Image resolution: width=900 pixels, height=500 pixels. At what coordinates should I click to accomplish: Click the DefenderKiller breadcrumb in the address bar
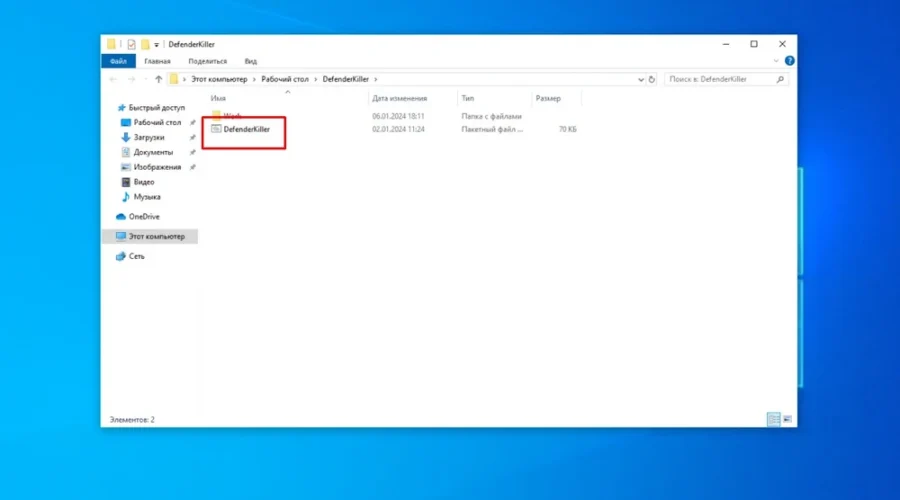click(x=346, y=79)
